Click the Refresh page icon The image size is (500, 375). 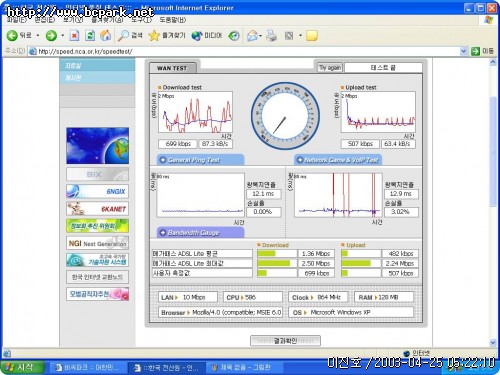click(x=90, y=35)
